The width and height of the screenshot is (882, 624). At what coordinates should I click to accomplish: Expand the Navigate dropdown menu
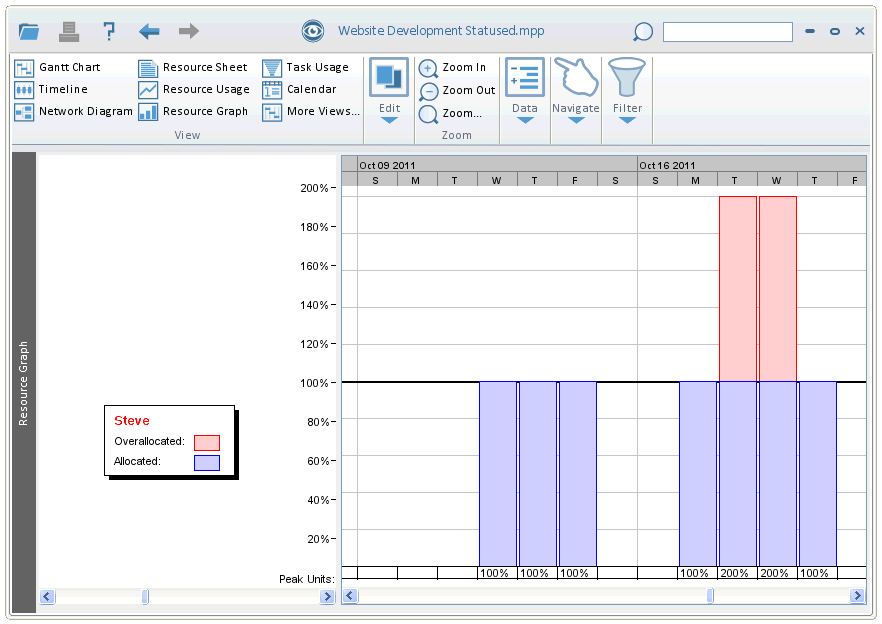pos(575,121)
